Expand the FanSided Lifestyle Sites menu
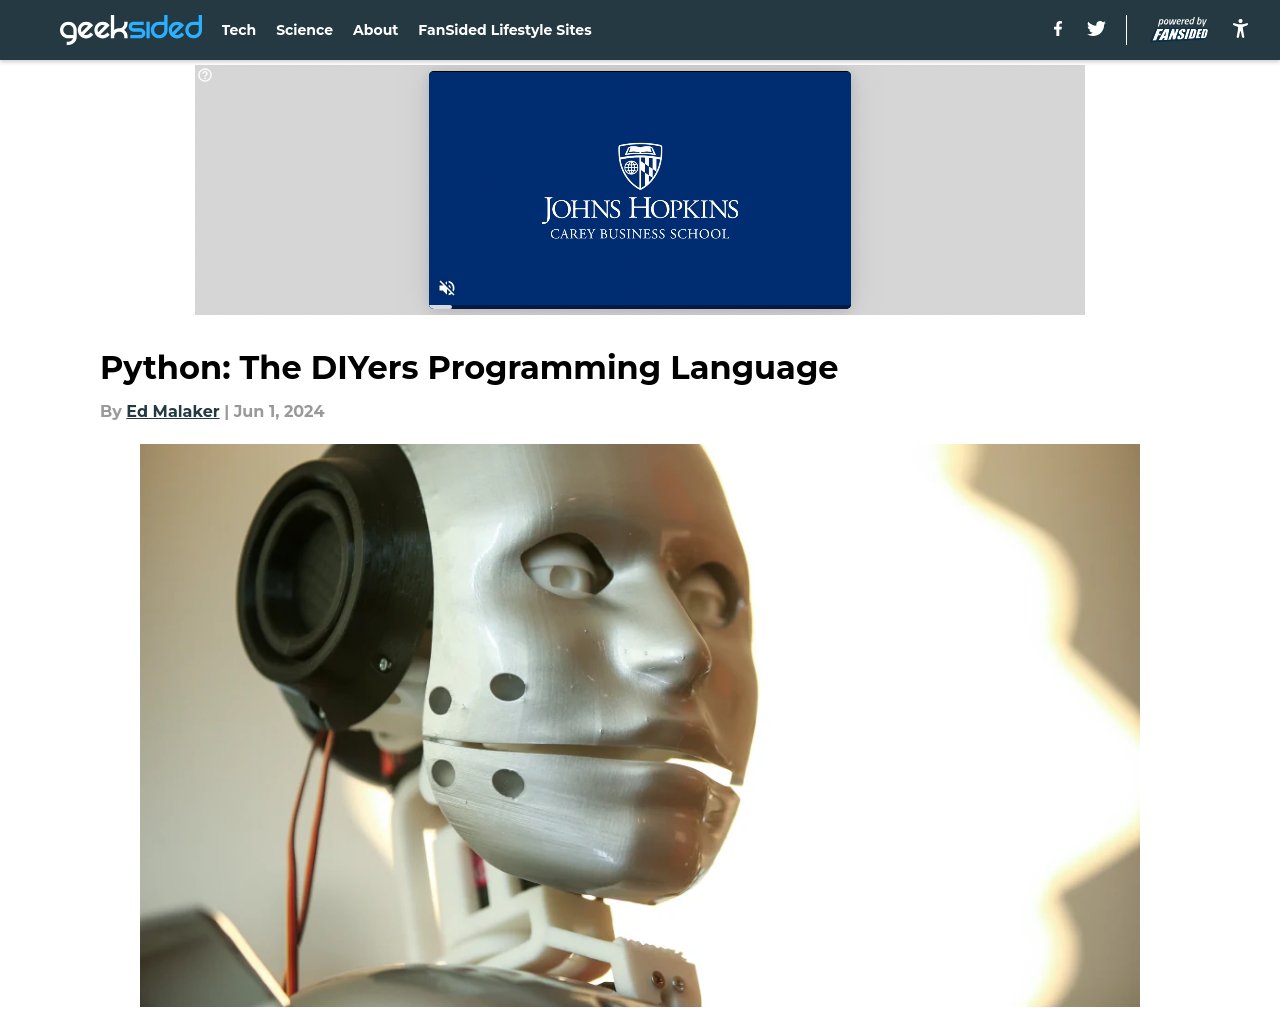This screenshot has height=1024, width=1280. (504, 30)
